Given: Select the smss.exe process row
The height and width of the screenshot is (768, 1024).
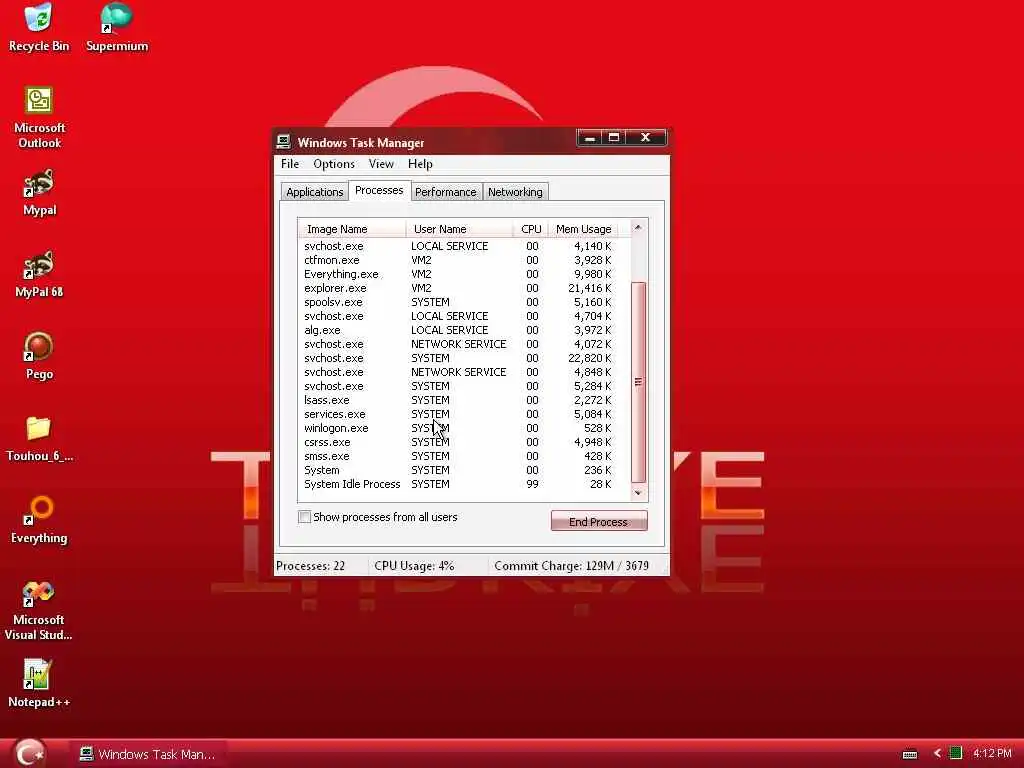Looking at the screenshot, I should pyautogui.click(x=458, y=456).
